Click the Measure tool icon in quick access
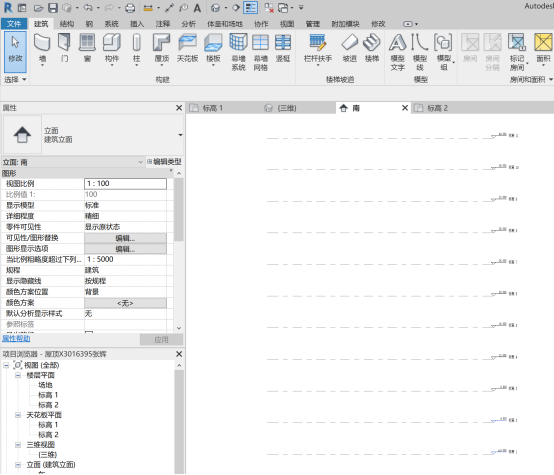554x475 pixels. (x=148, y=8)
